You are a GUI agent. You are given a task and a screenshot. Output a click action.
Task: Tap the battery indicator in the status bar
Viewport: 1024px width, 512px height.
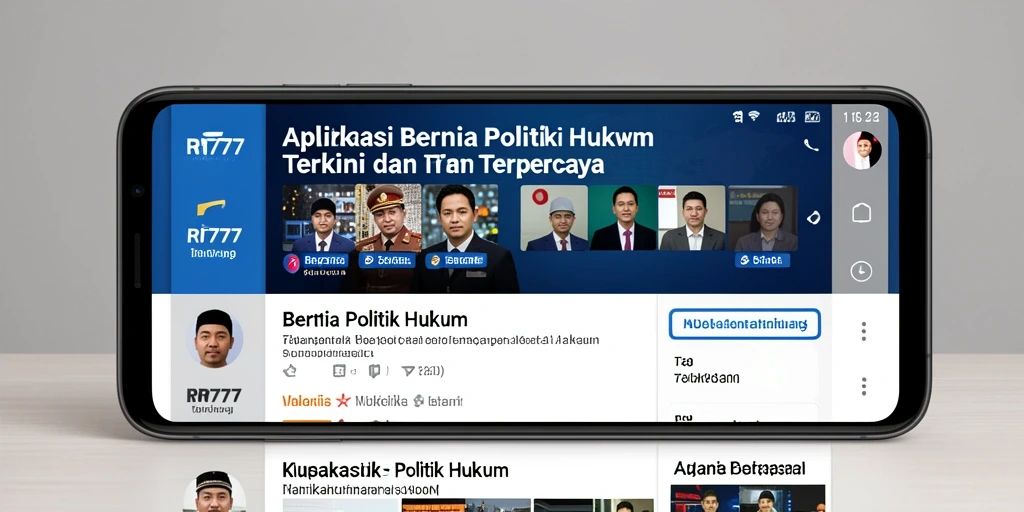(x=812, y=117)
